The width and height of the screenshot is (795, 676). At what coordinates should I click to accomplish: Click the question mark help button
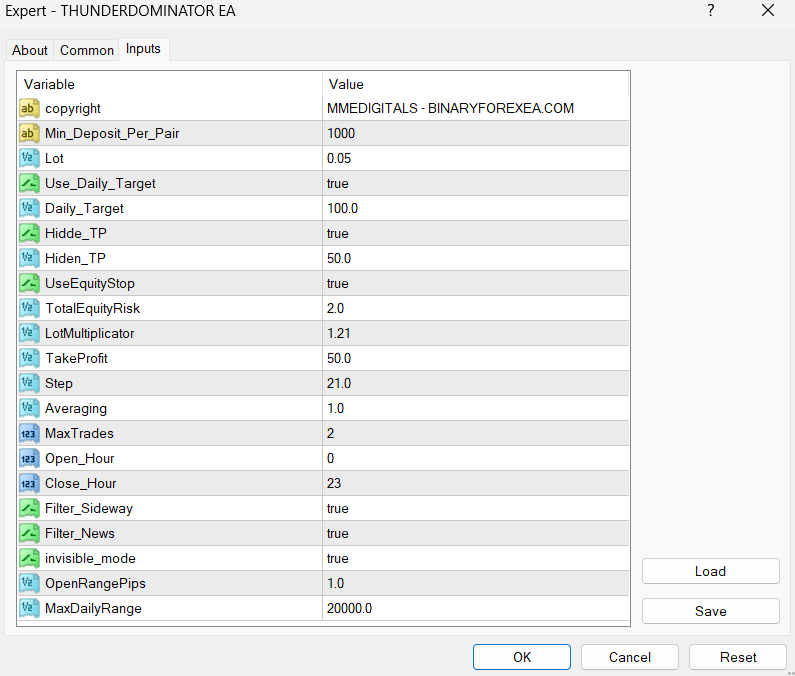pos(710,11)
